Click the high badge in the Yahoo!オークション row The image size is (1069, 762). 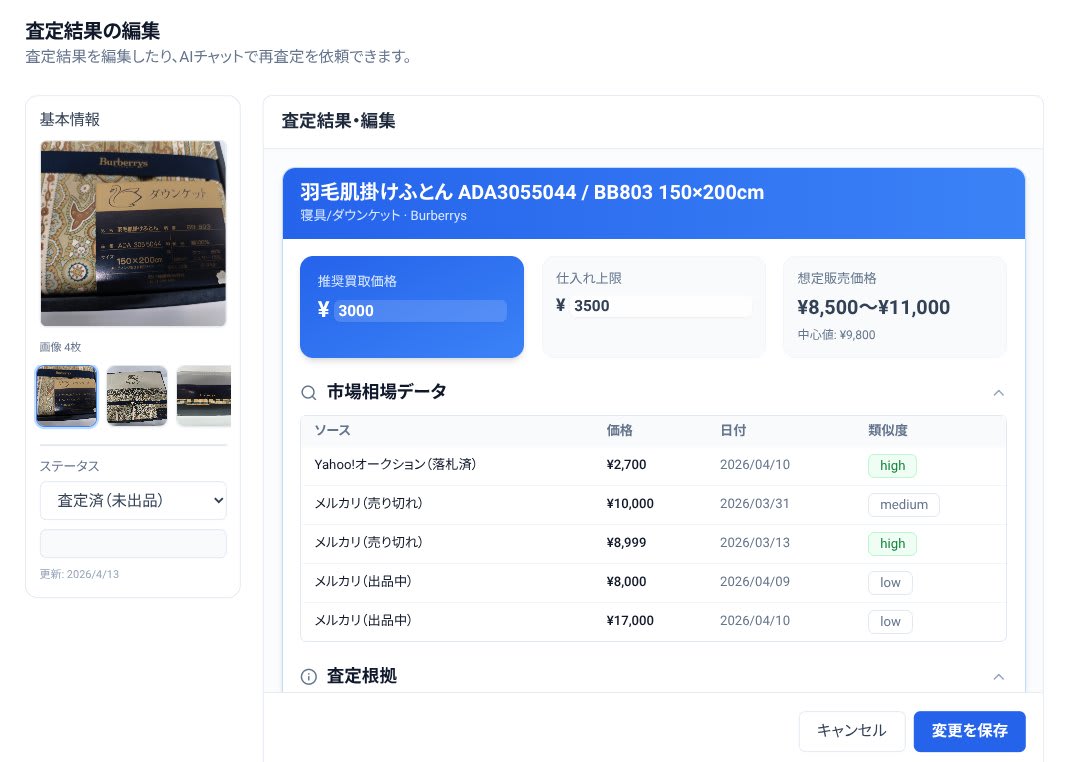click(x=892, y=466)
